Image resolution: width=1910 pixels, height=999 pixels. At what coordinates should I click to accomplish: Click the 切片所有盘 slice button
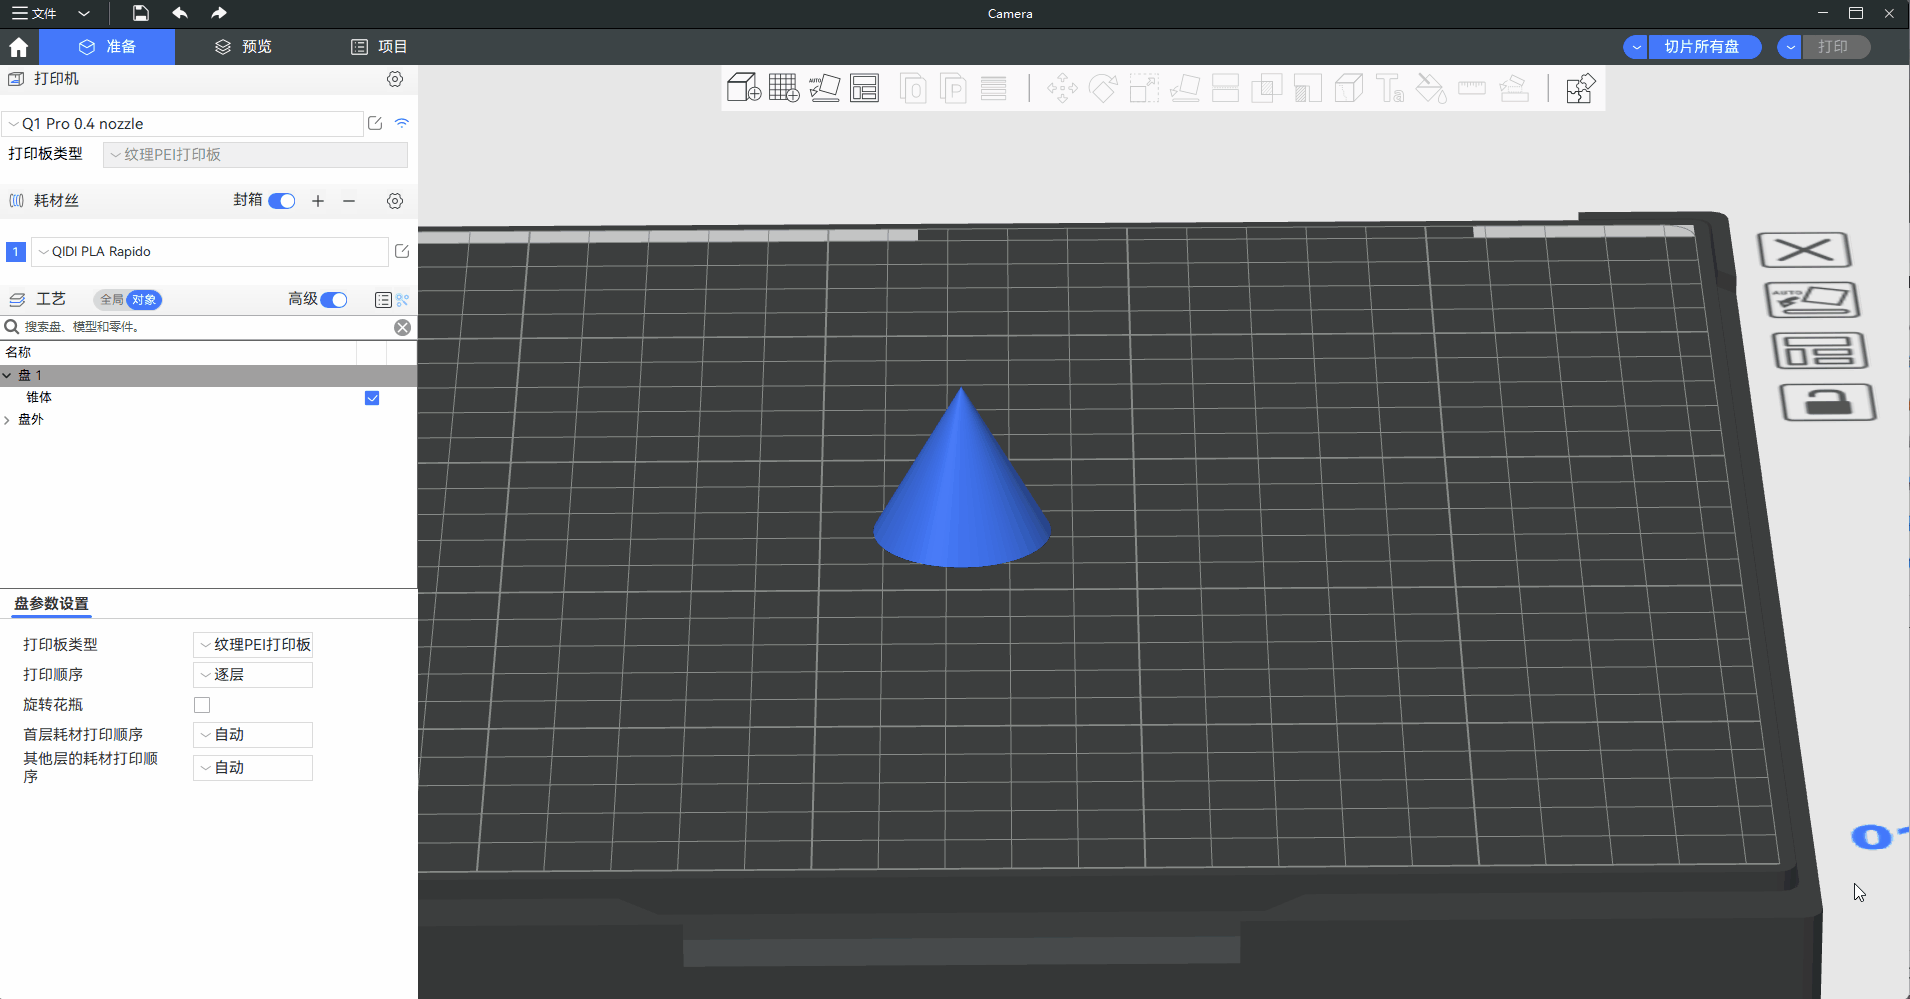point(1701,47)
